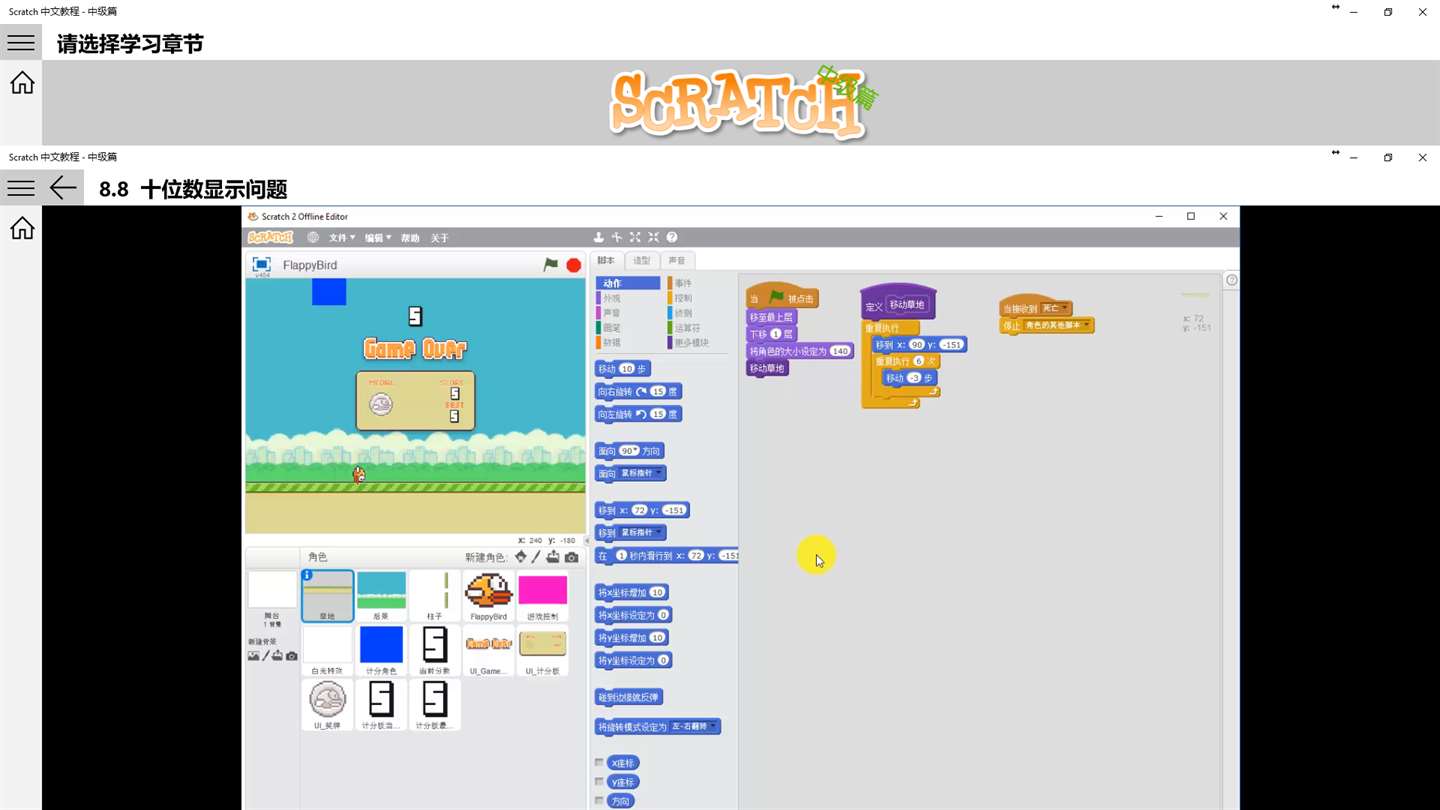Viewport: 1440px width, 810px height.
Task: Open 面向 鼠标指针 block dropdown
Action: (x=641, y=473)
